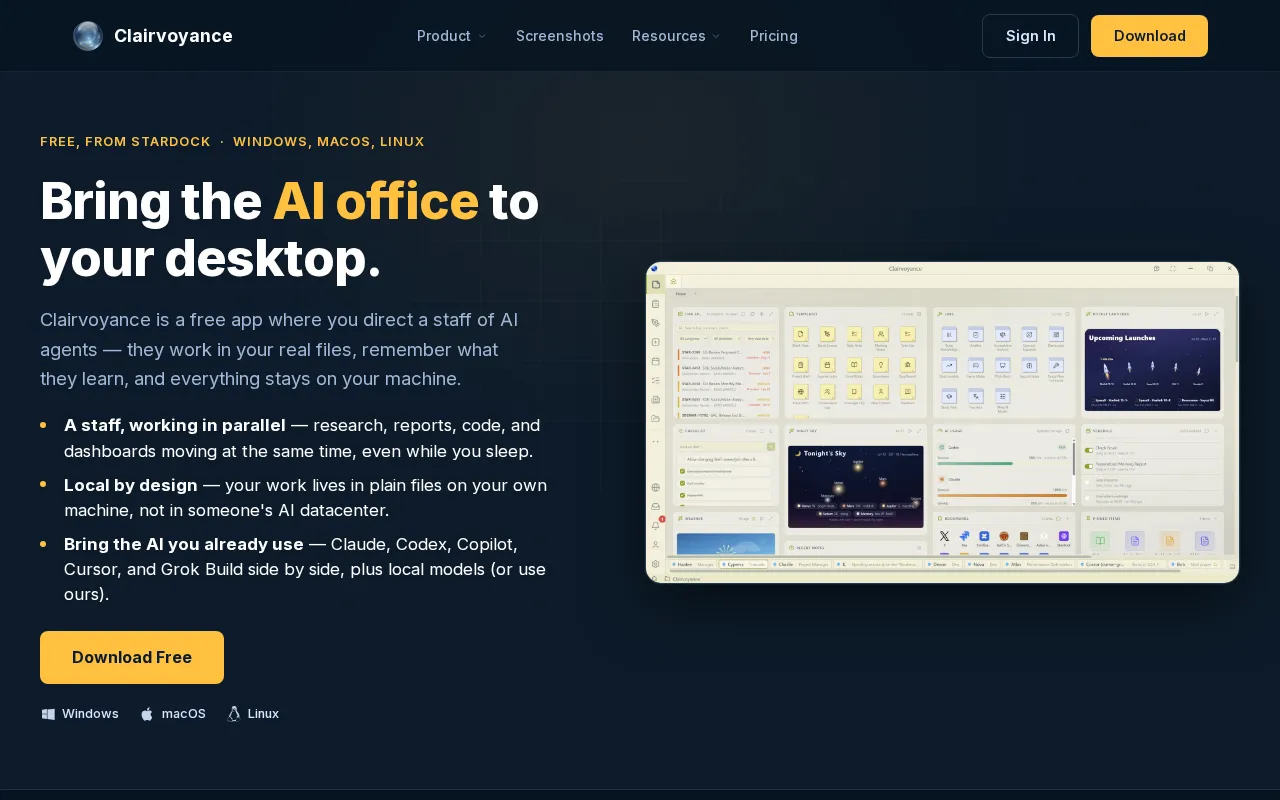
Task: Select the Cypress agent tab in the preview
Action: coord(743,564)
